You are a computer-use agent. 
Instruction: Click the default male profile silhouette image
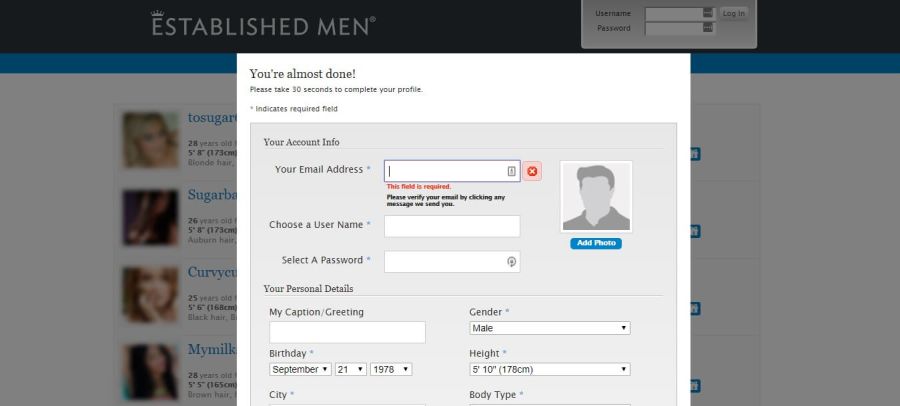click(596, 196)
